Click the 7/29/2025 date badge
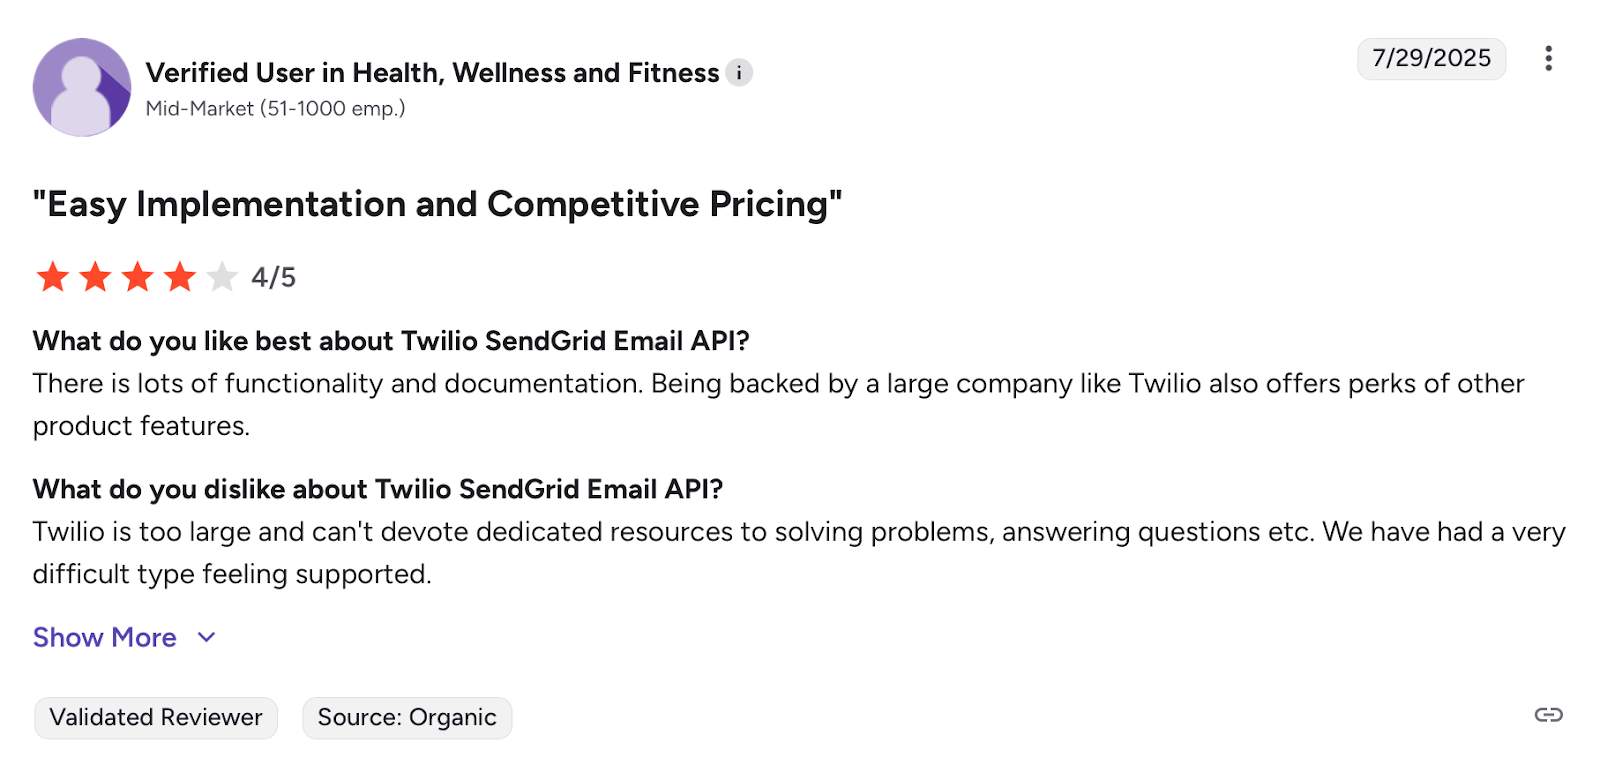Viewport: 1600px width, 780px height. pyautogui.click(x=1431, y=59)
